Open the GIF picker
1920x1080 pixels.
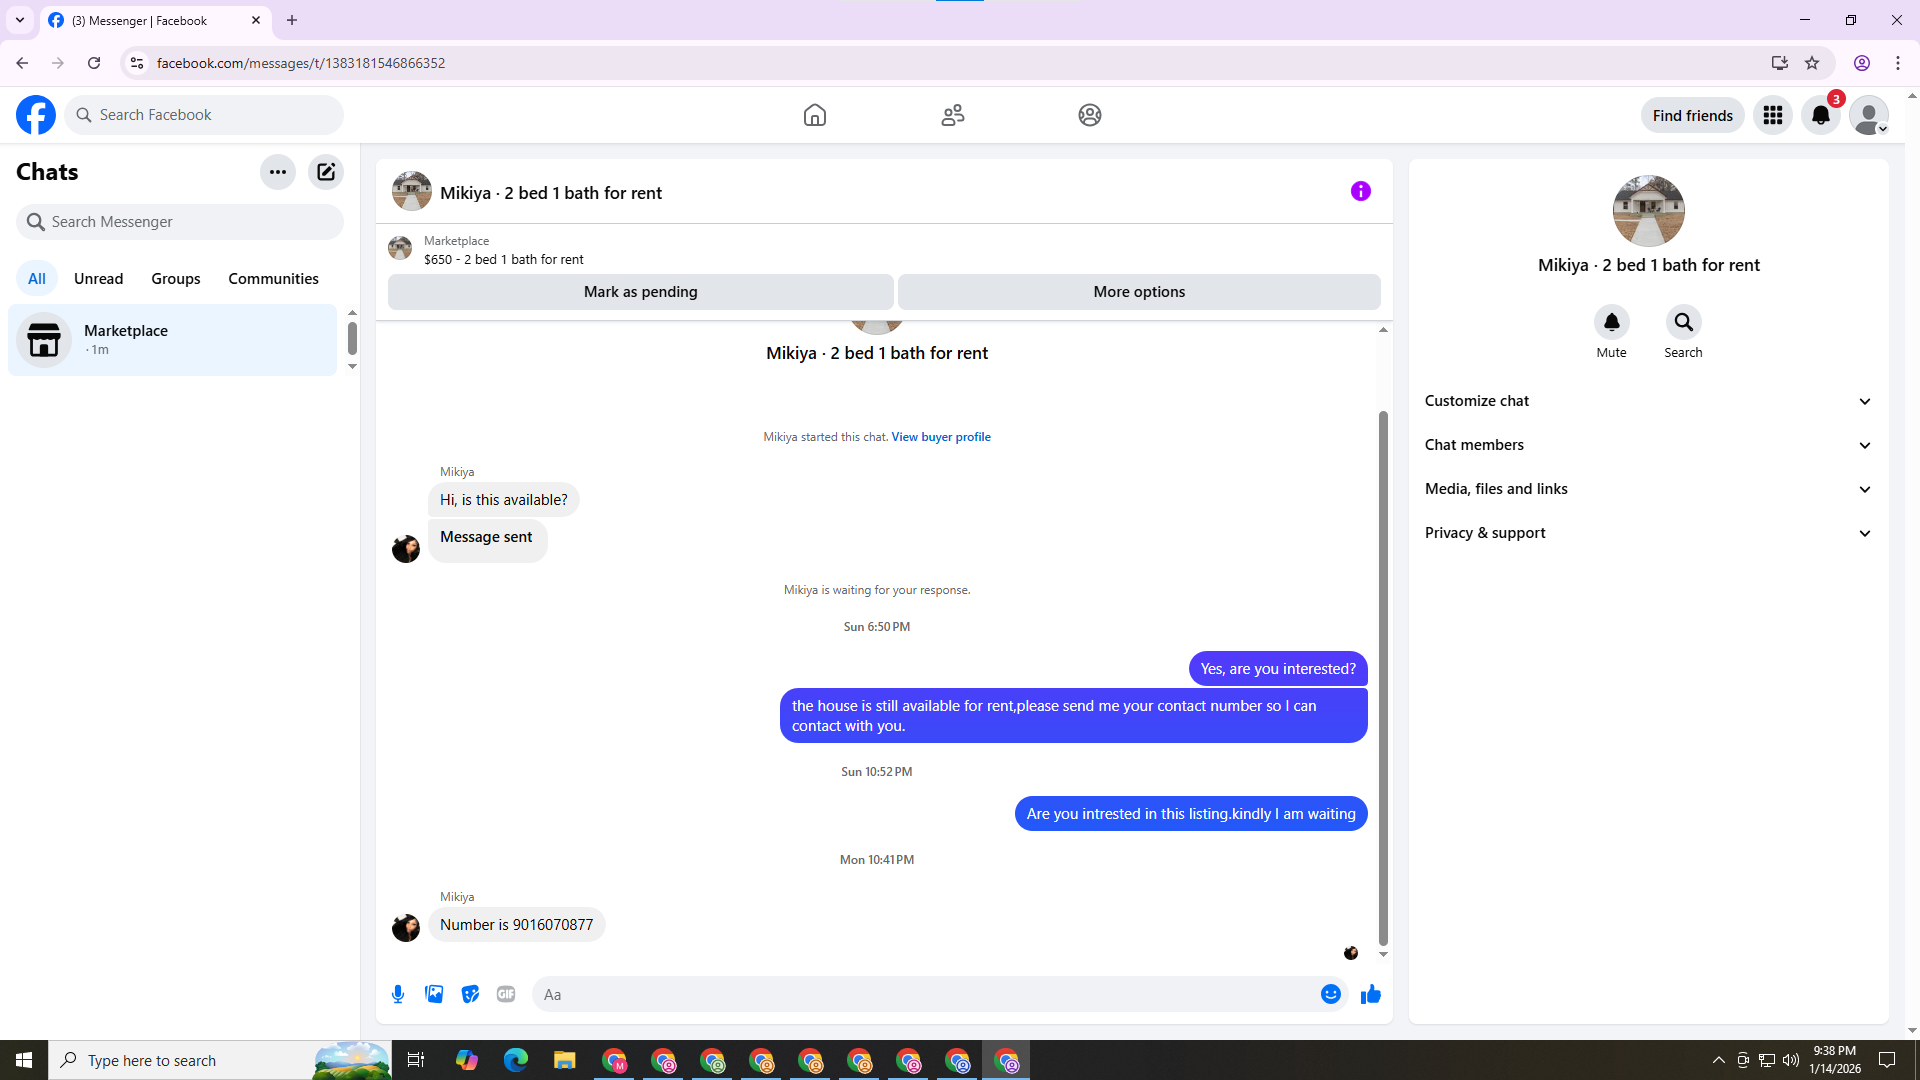tap(506, 994)
